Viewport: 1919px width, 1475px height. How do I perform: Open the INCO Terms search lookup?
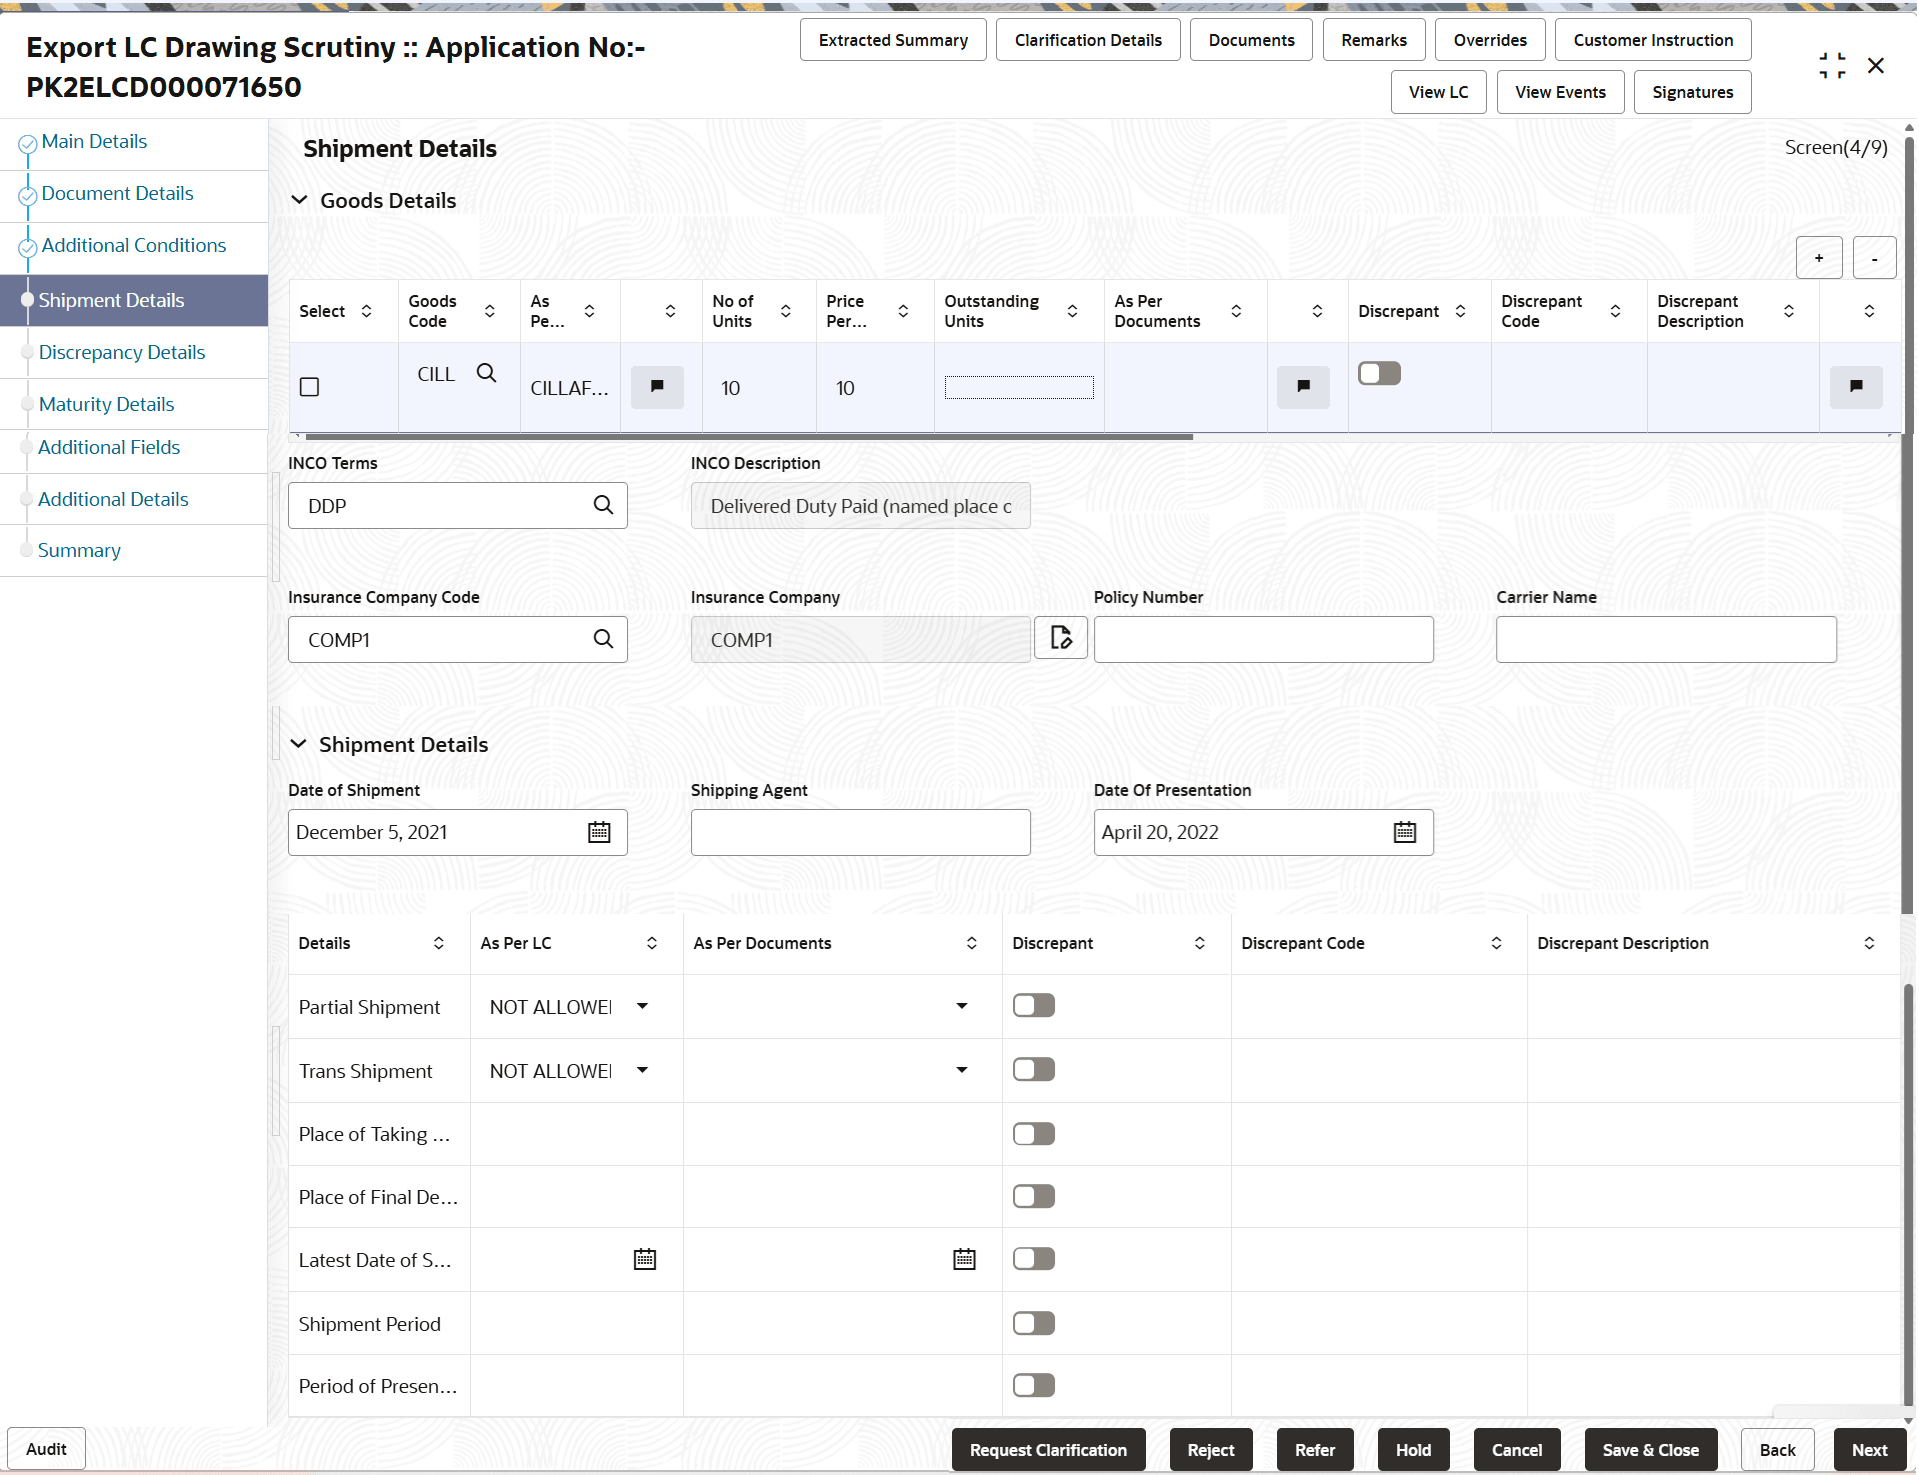(603, 505)
